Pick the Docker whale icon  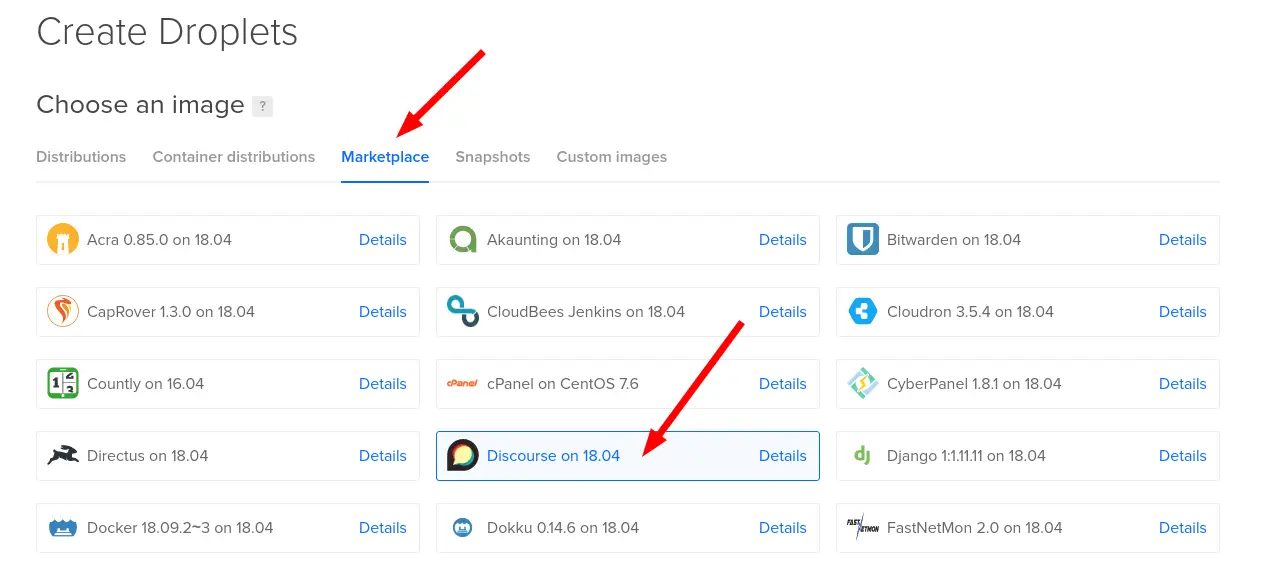coord(63,528)
